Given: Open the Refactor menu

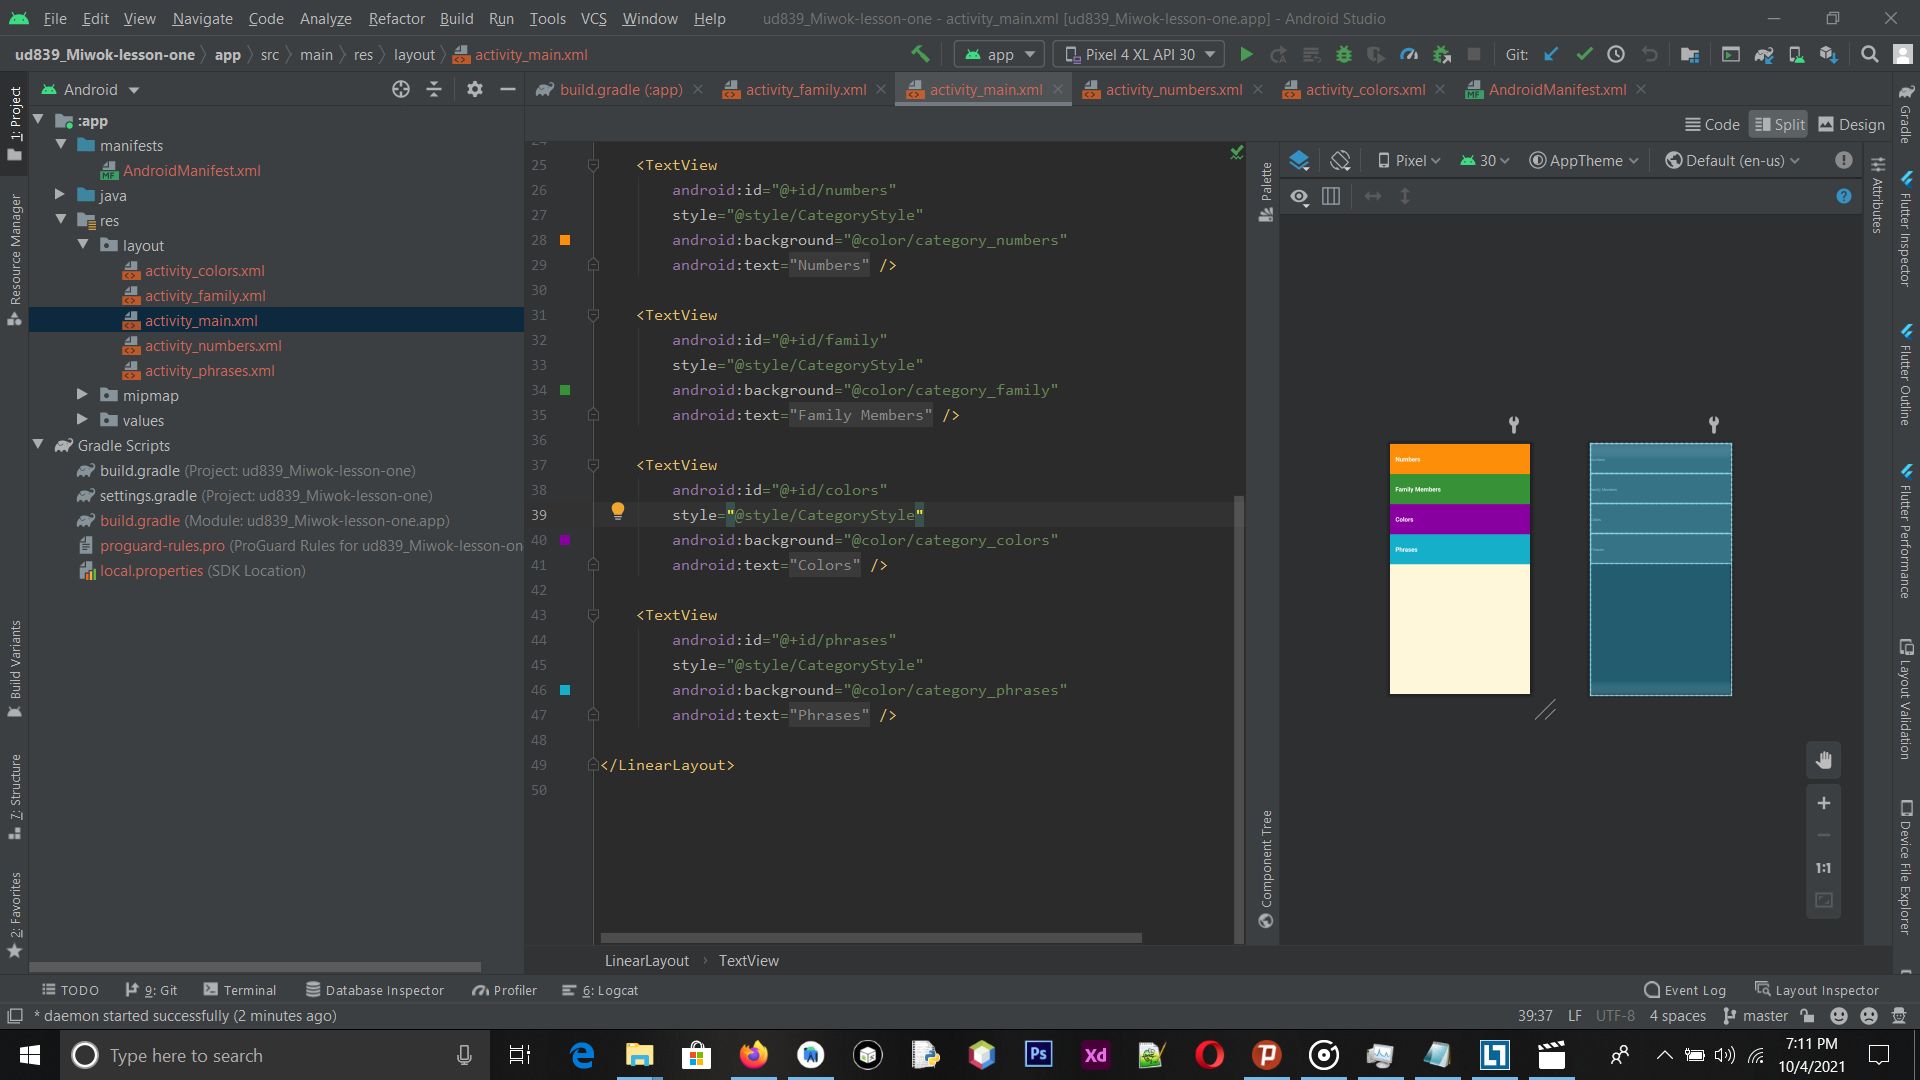Looking at the screenshot, I should pos(396,18).
